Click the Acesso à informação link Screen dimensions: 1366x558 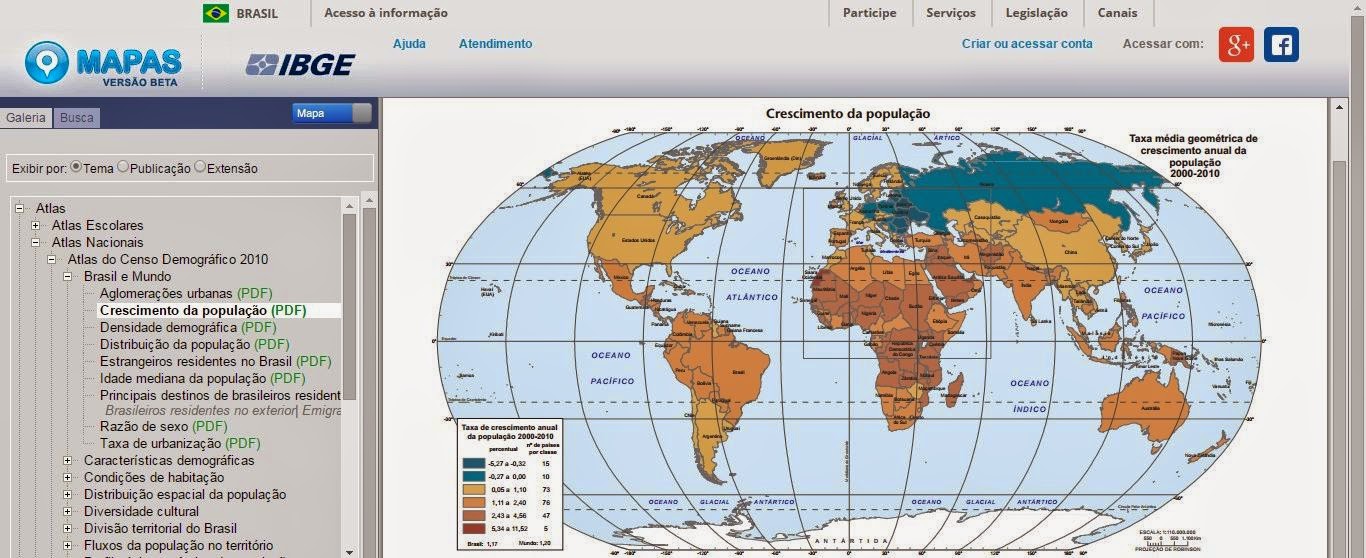point(386,13)
